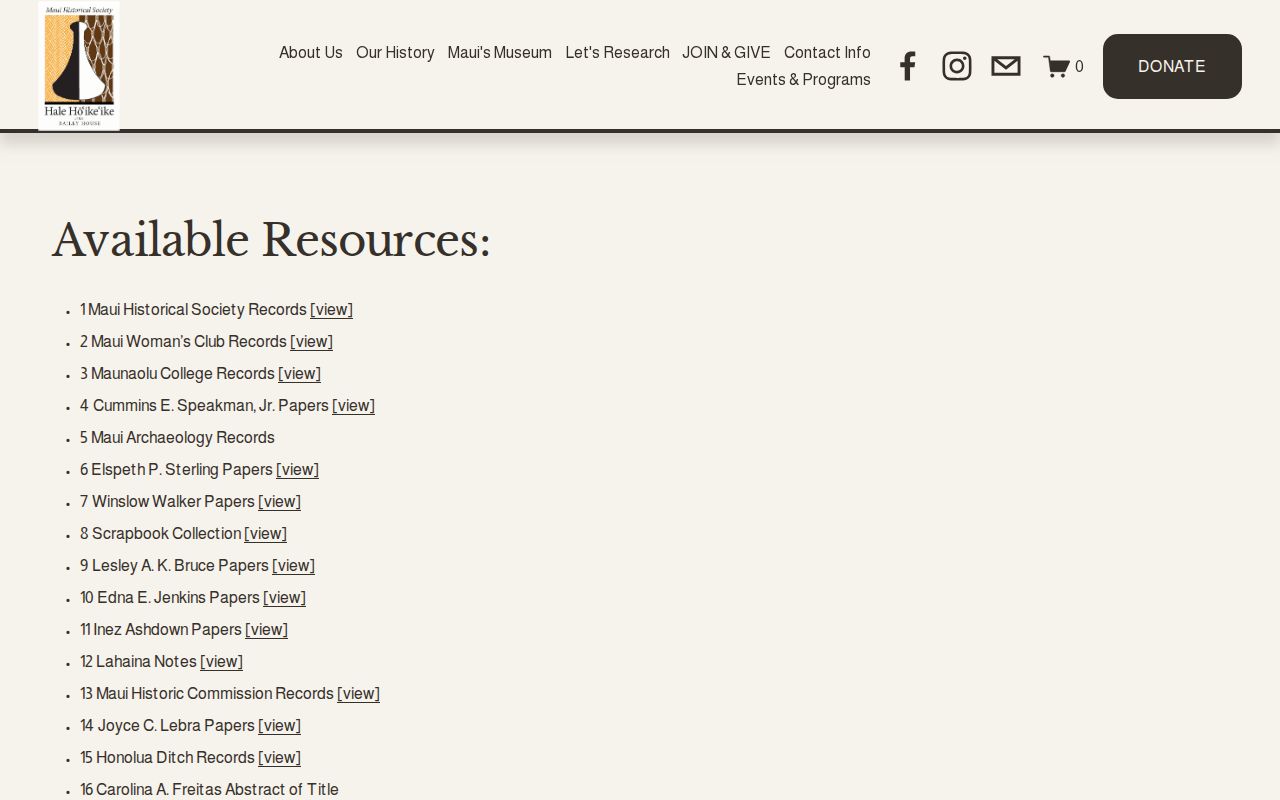Click Carolina A. Freitas Abstract of Title
The image size is (1280, 800).
point(209,790)
